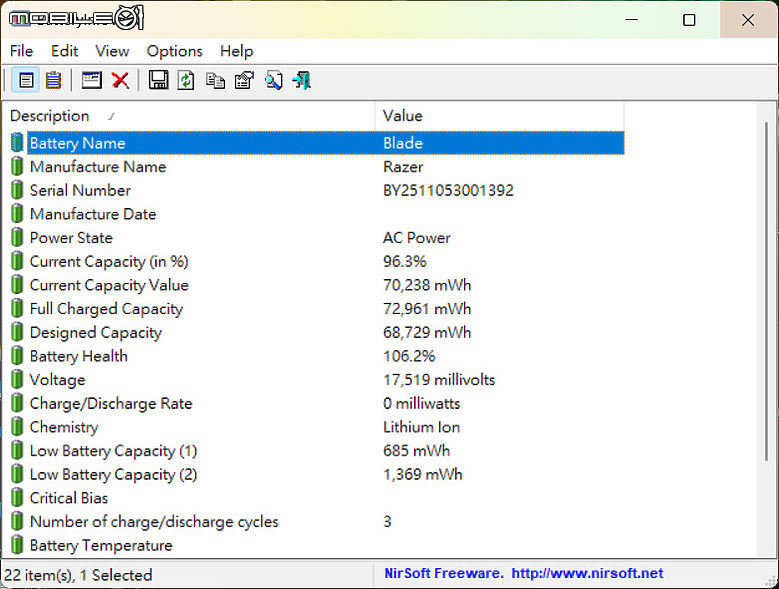The width and height of the screenshot is (779, 589).
Task: Switch to the Battery Log view icon
Action: [x=53, y=80]
